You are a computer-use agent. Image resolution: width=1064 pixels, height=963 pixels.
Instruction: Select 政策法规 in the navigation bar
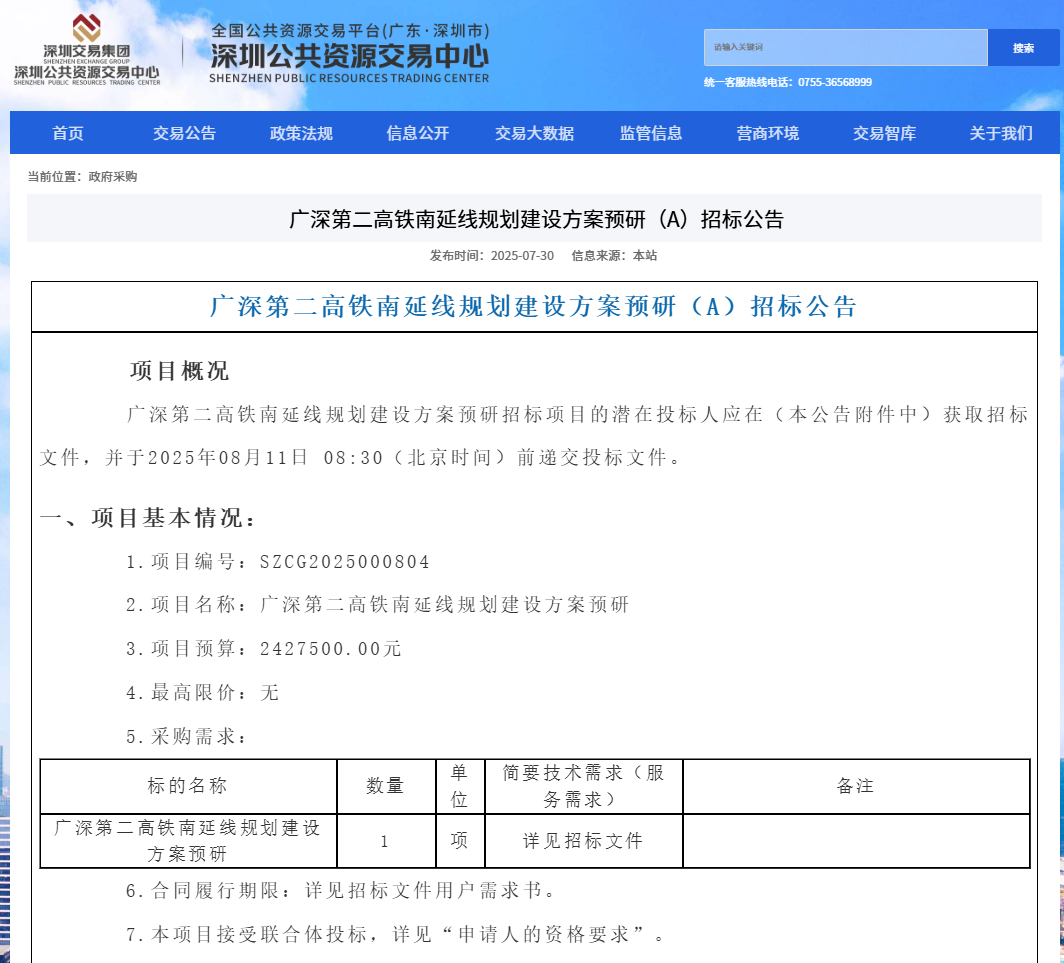pos(301,133)
